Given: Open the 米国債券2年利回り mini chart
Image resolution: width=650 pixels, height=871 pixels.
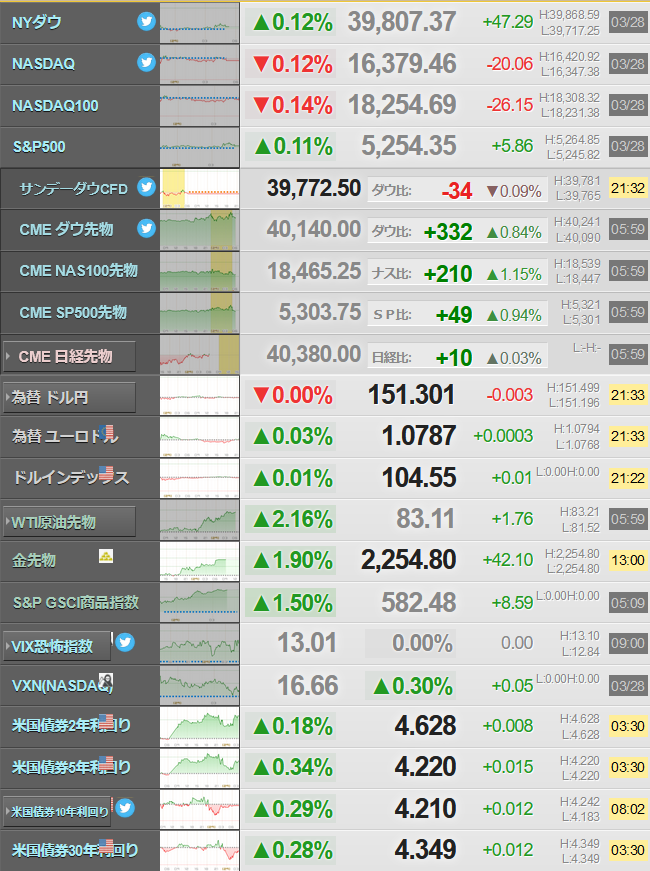Looking at the screenshot, I should 199,727.
